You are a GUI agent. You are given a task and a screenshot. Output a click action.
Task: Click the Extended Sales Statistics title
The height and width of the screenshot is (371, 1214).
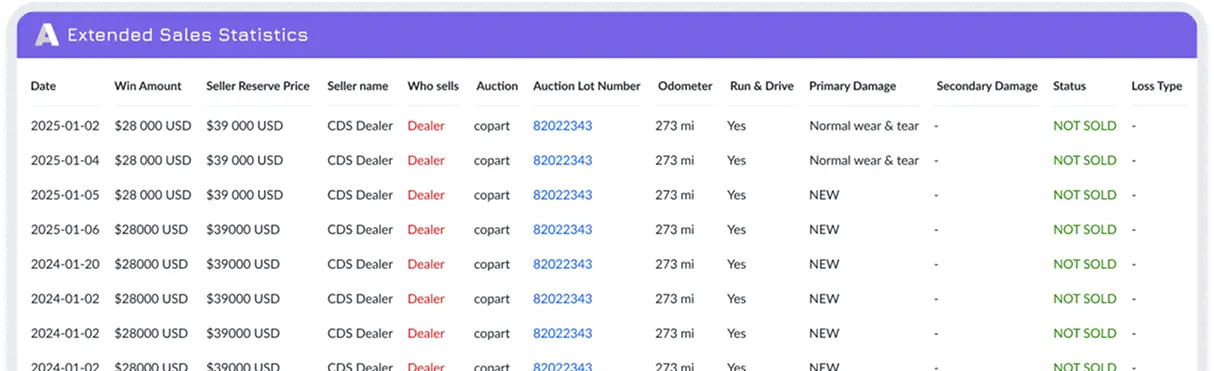coord(187,35)
